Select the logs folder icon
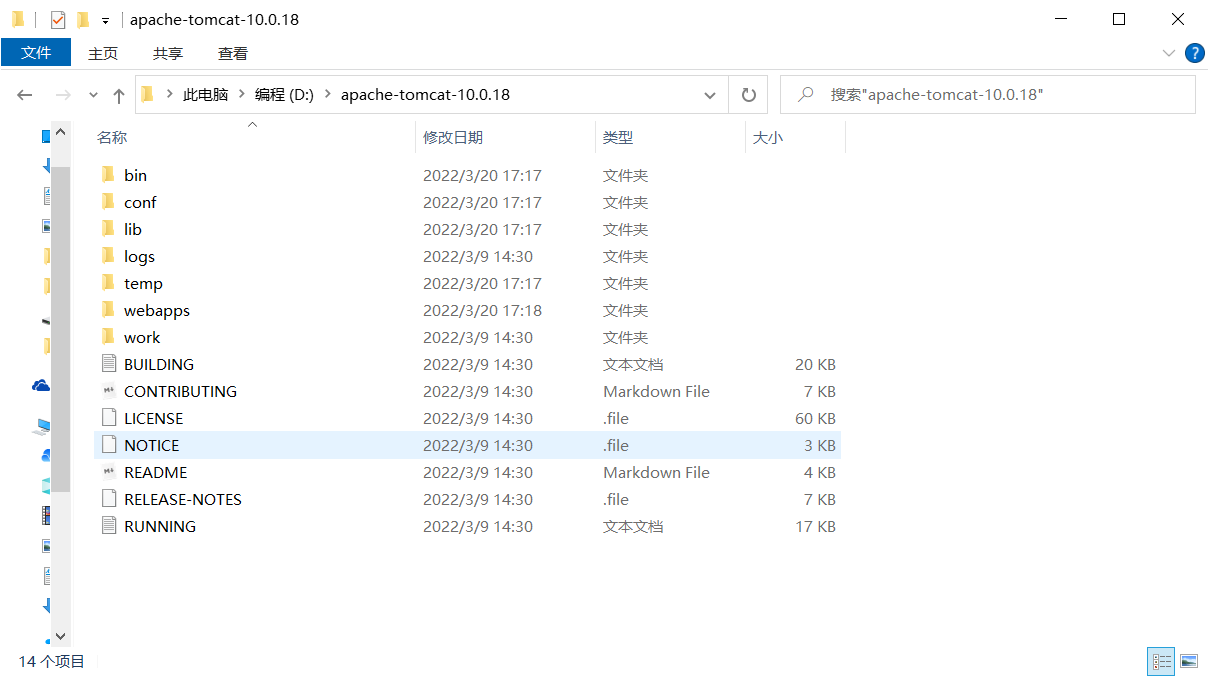Image resolution: width=1209 pixels, height=677 pixels. [108, 255]
